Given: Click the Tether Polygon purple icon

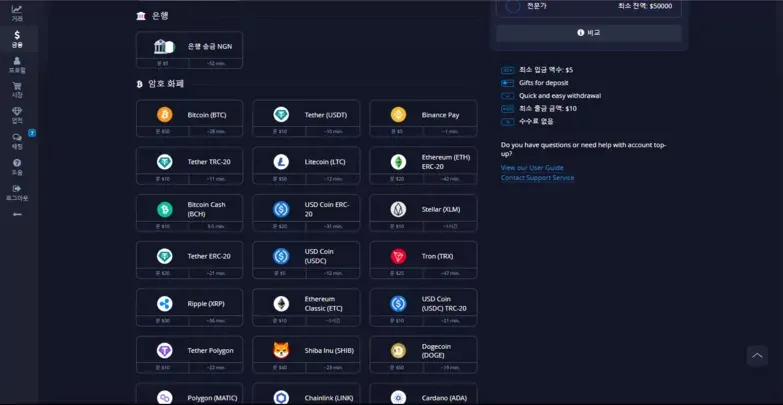Looking at the screenshot, I should point(165,351).
